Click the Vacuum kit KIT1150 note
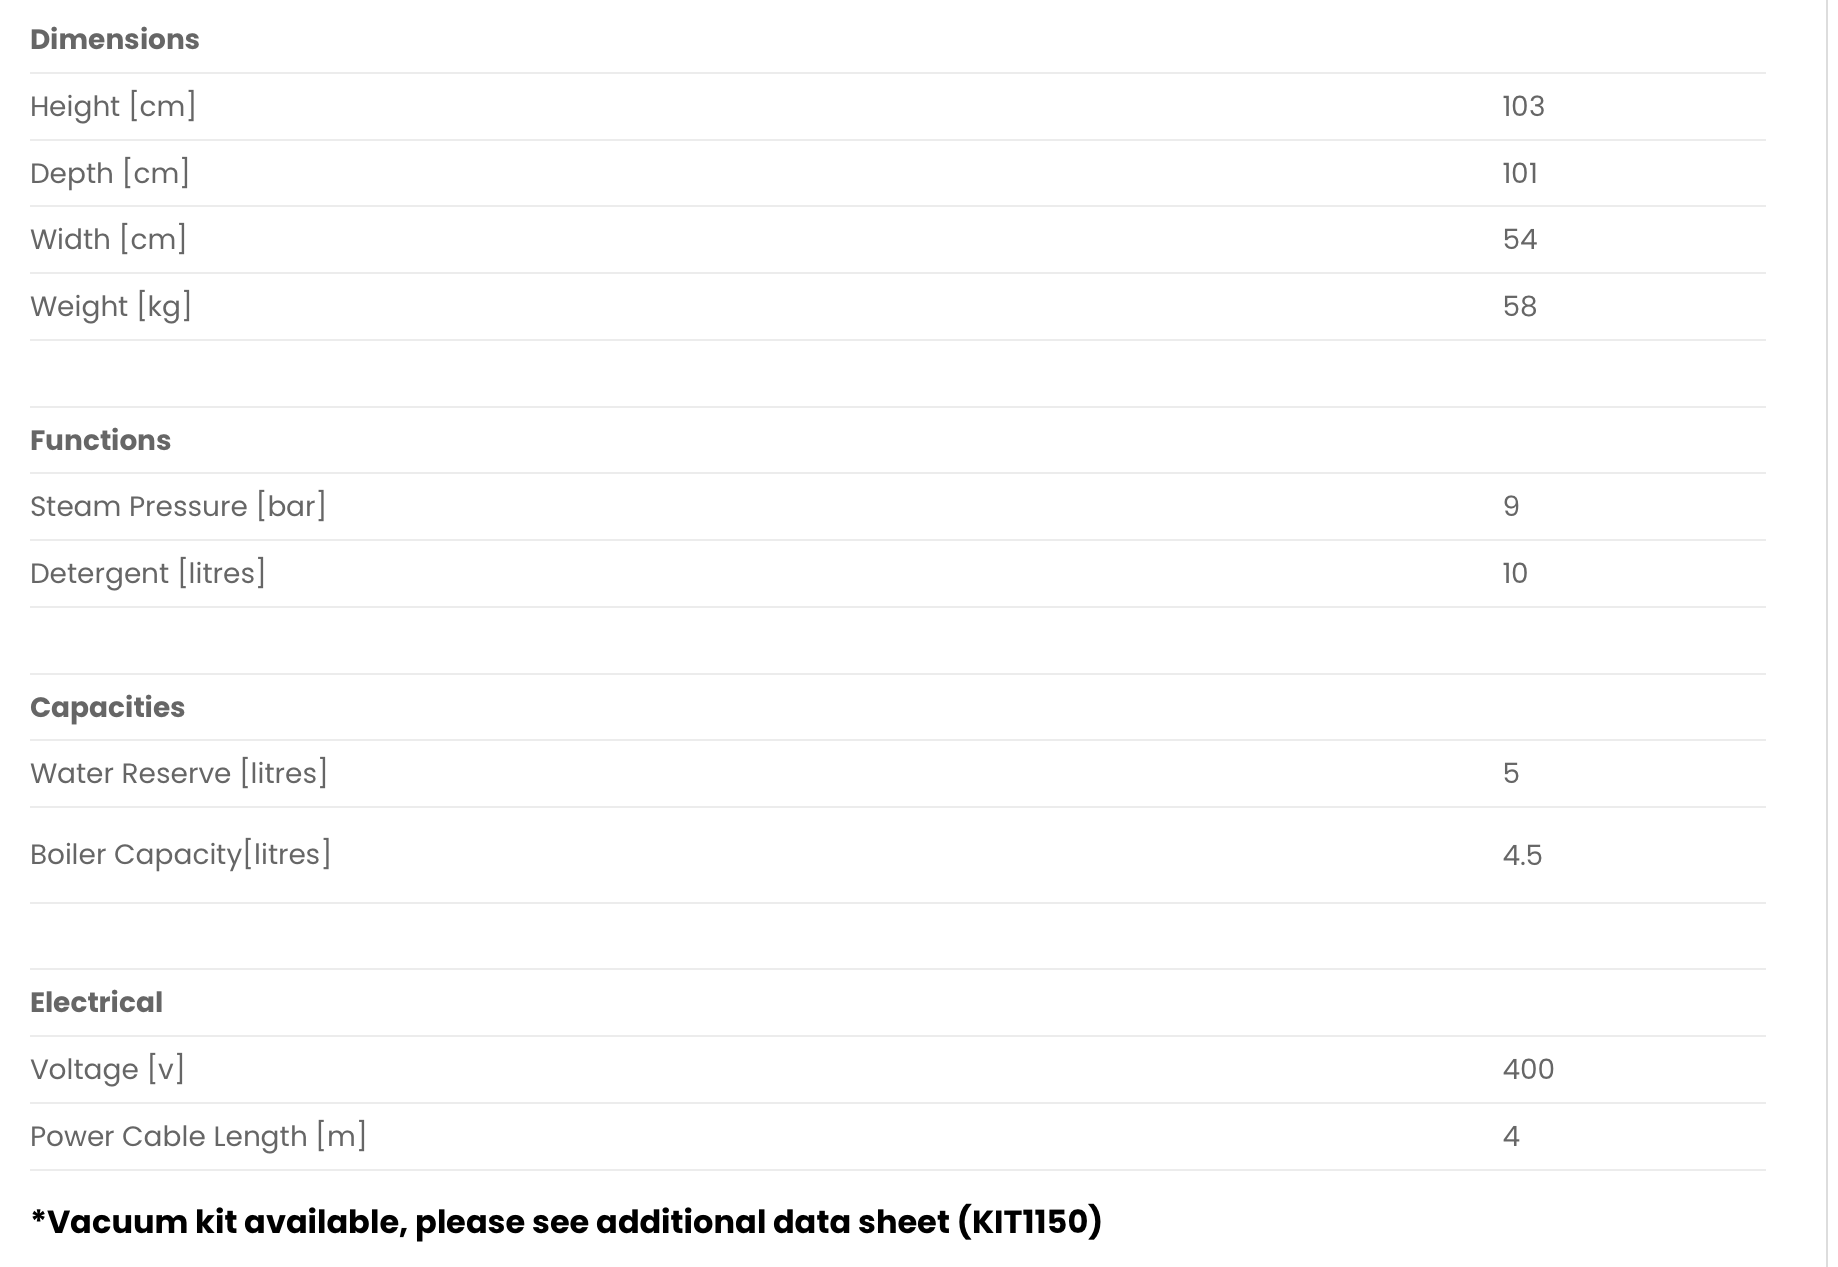 [x=566, y=1222]
